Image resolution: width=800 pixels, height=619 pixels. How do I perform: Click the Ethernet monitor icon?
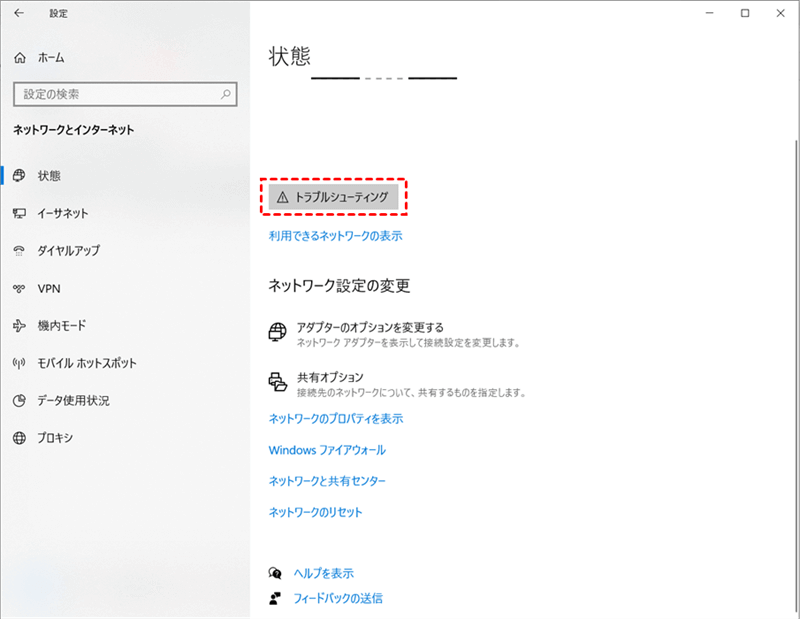[x=19, y=213]
